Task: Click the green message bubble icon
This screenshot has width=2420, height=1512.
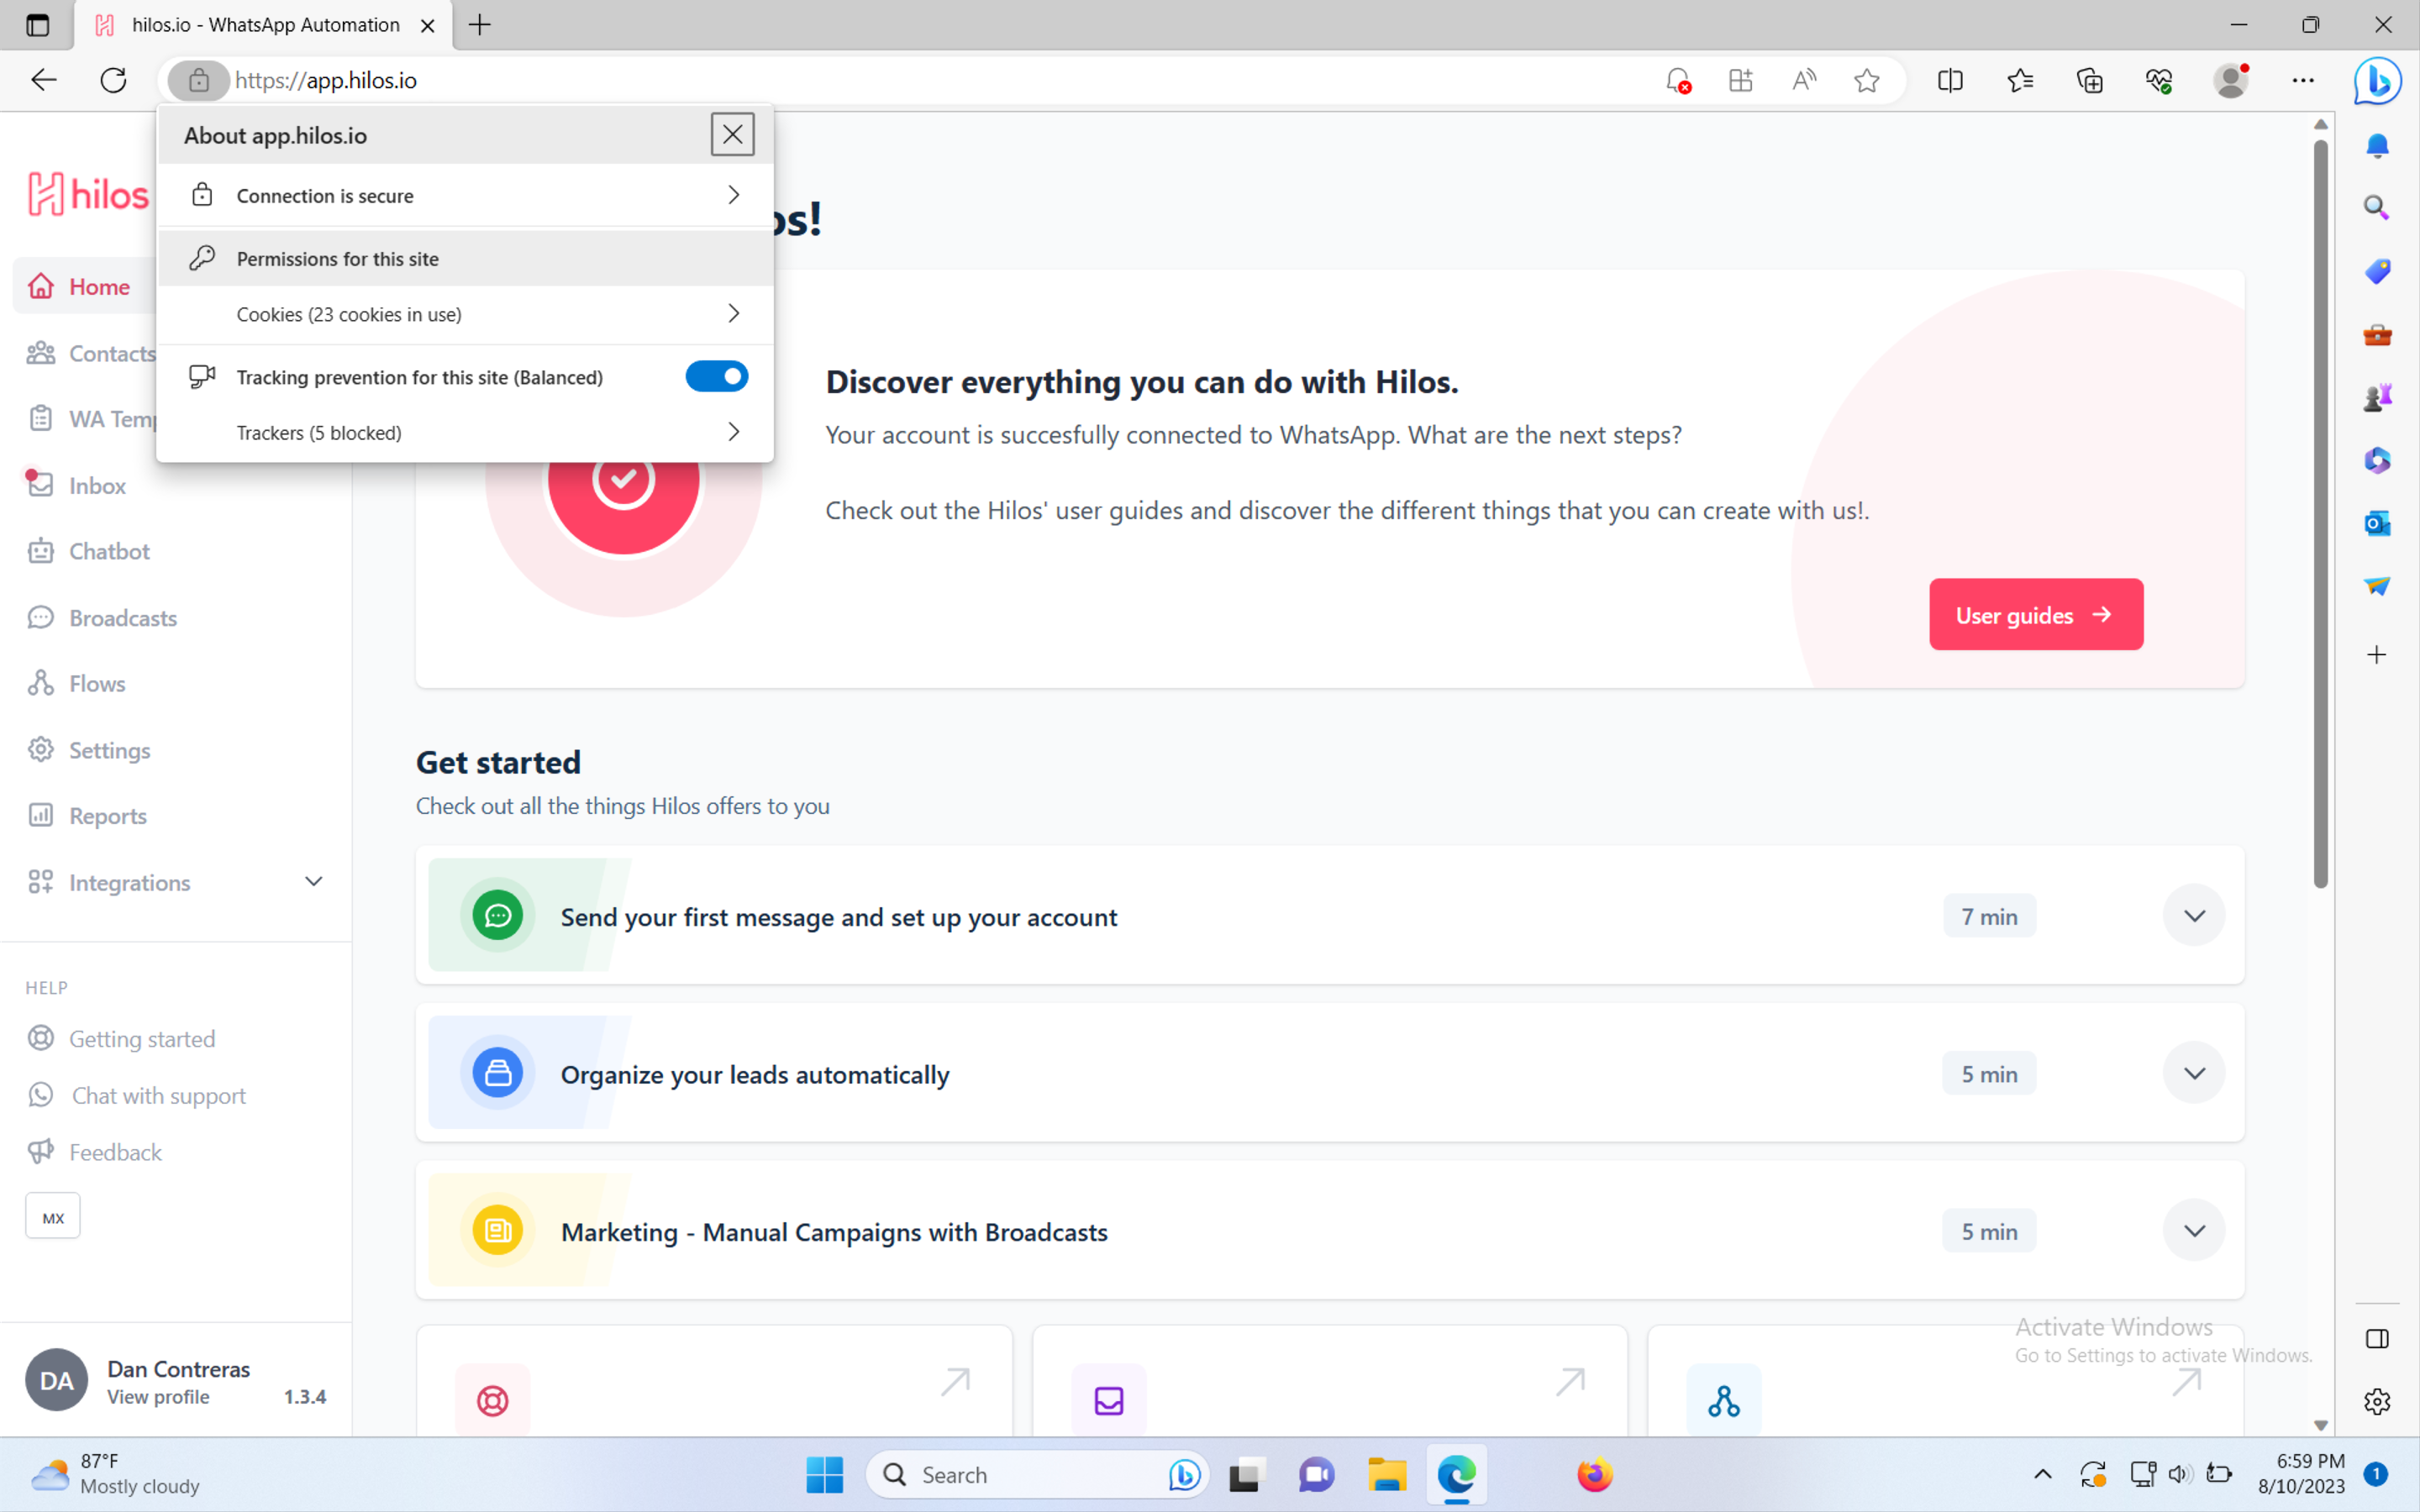Action: (x=497, y=916)
